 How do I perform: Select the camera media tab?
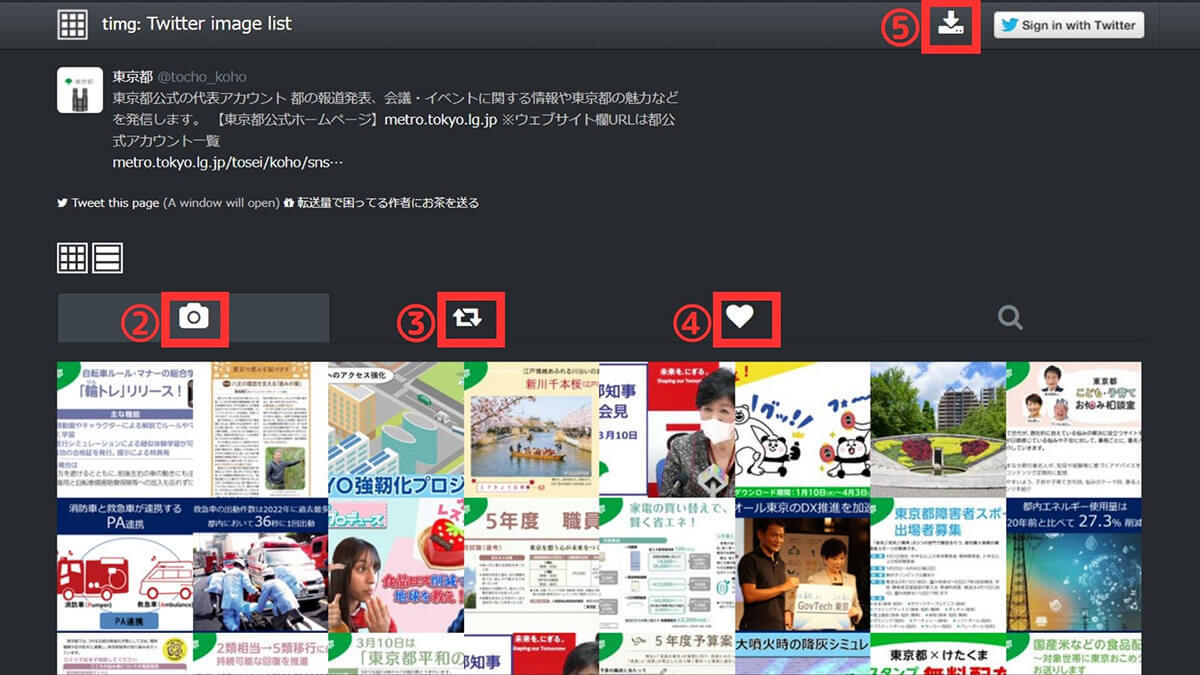193,318
